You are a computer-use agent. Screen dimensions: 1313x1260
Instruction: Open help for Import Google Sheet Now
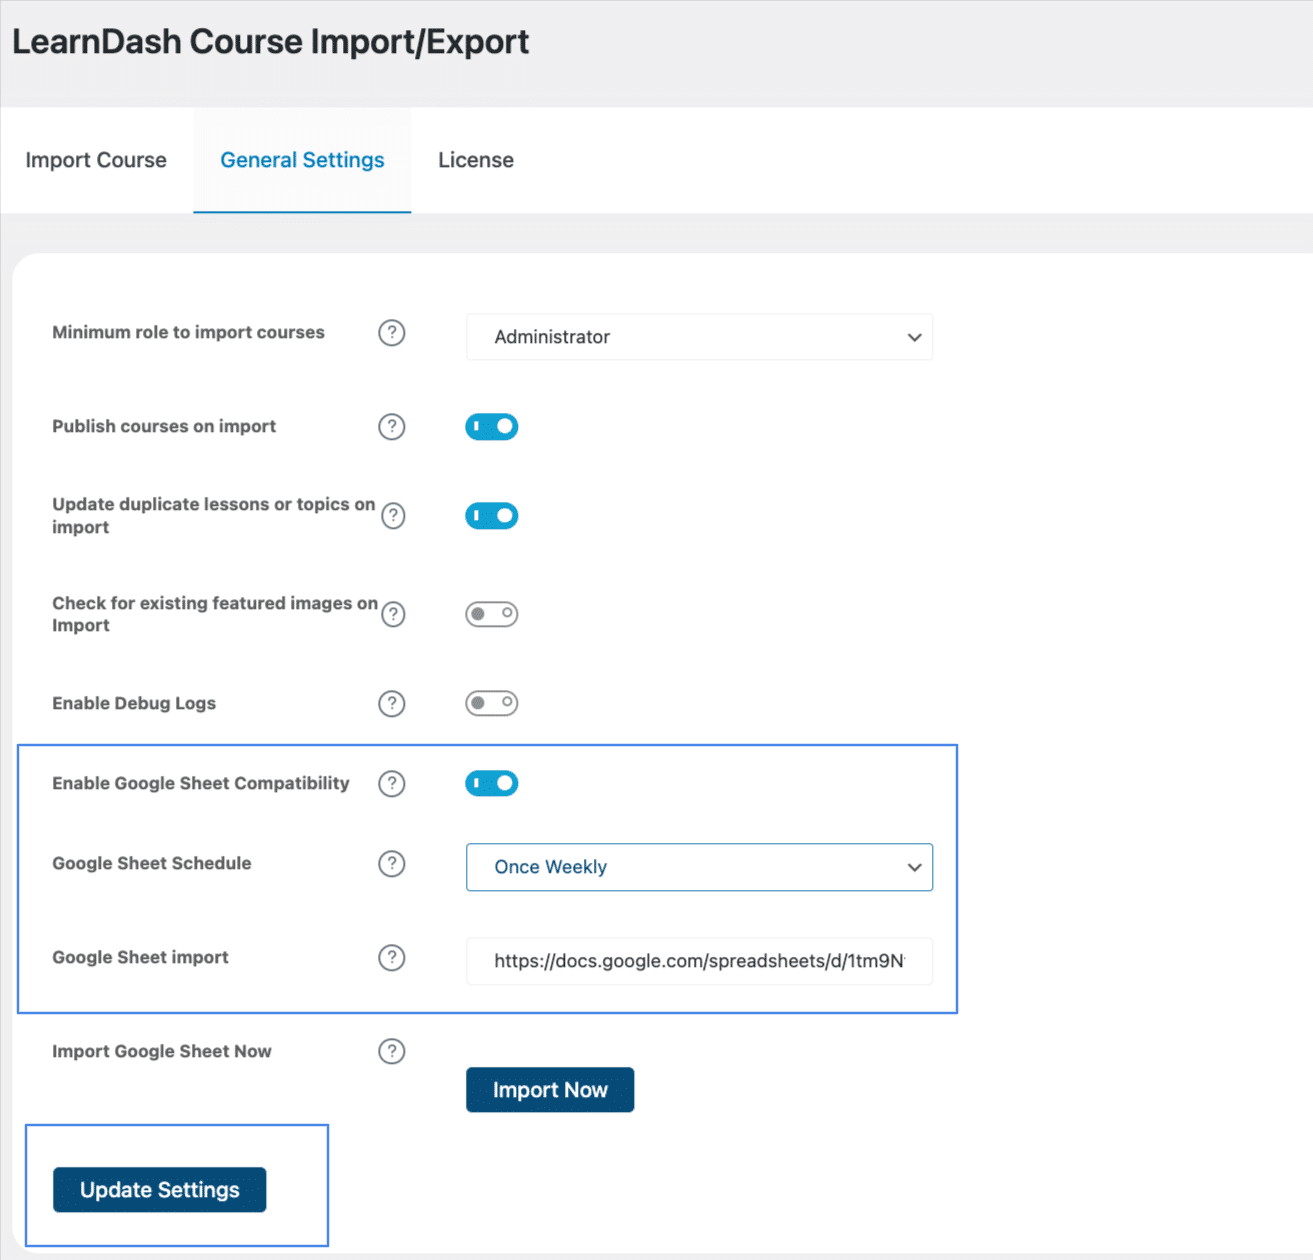point(392,1052)
